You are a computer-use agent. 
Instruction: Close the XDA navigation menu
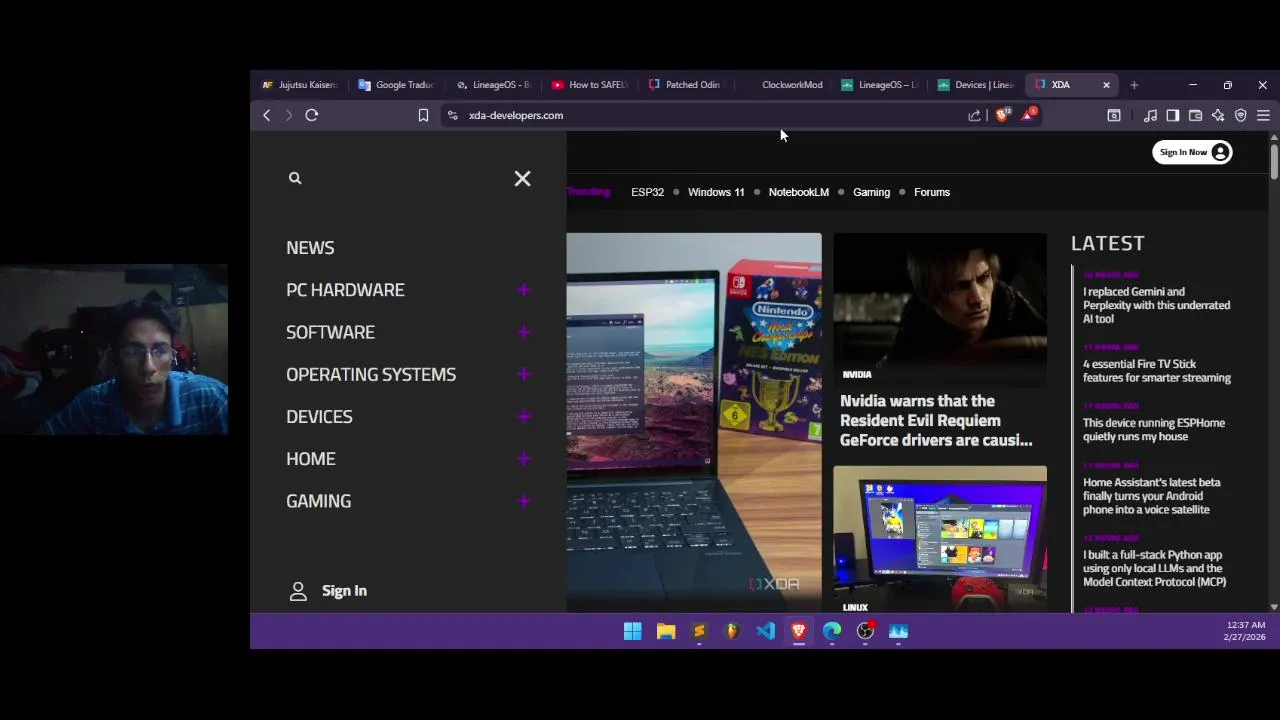(x=522, y=178)
